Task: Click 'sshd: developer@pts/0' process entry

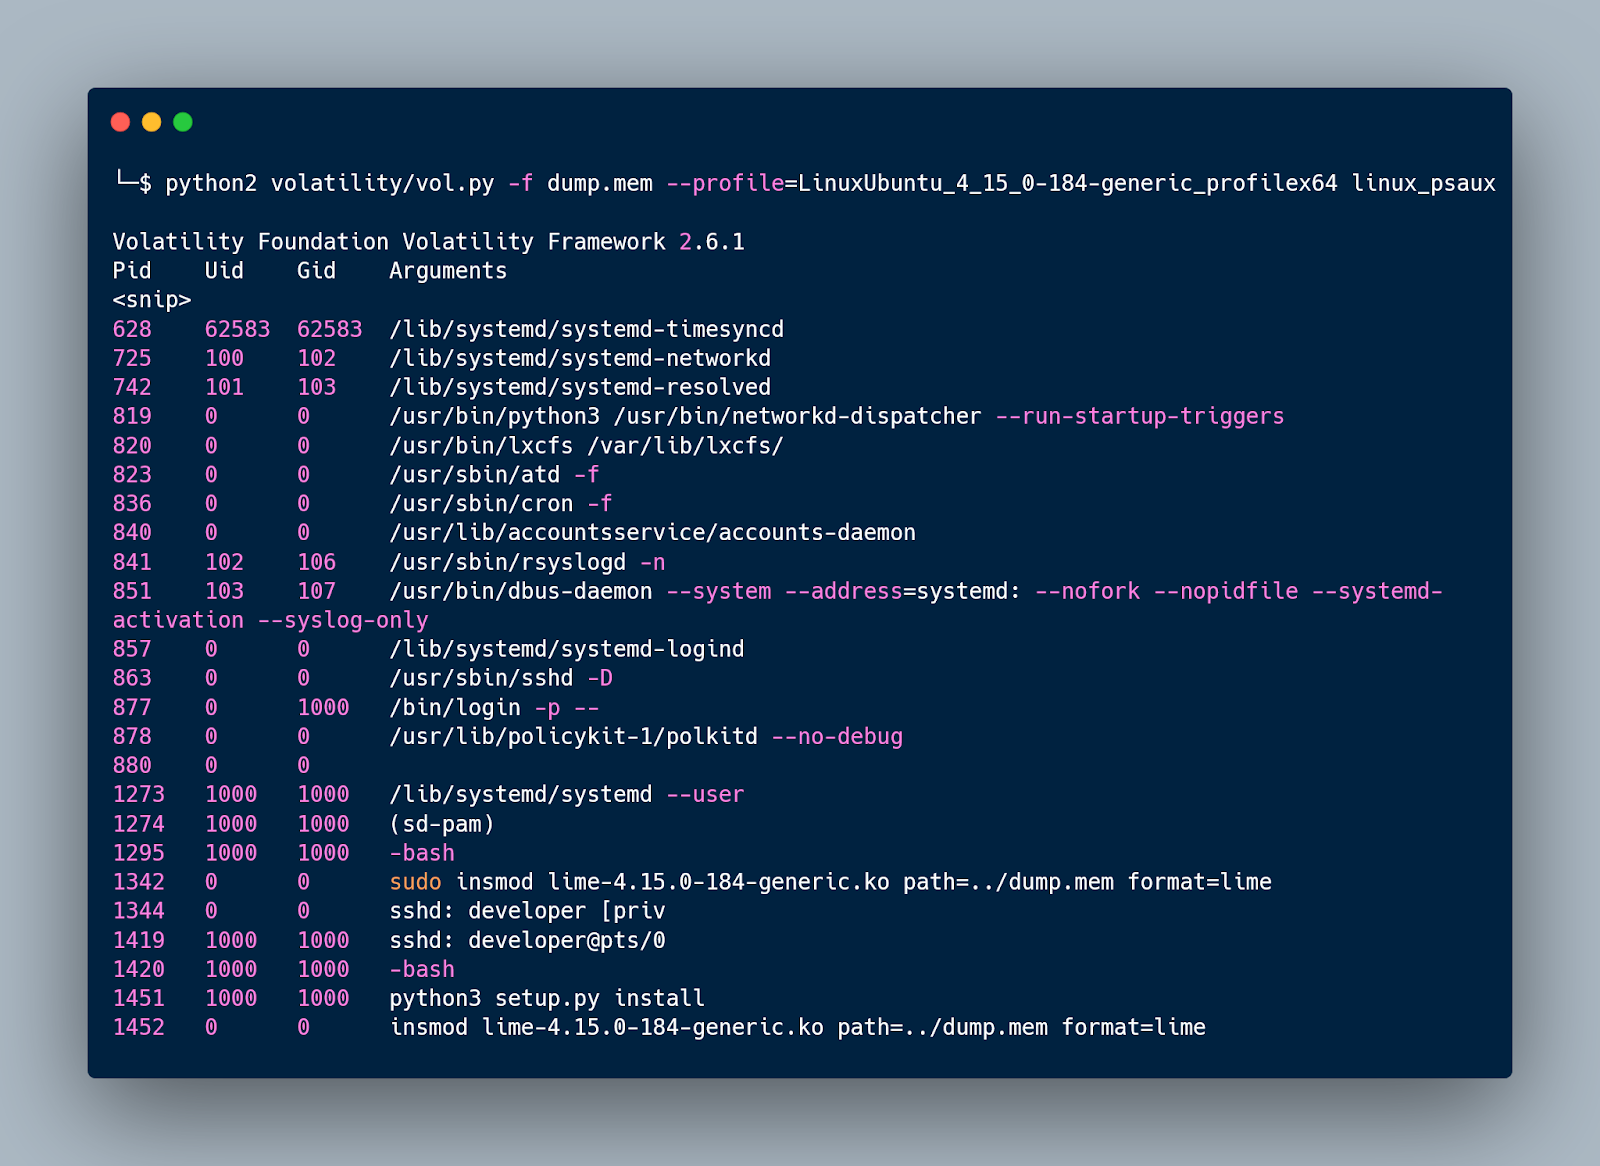Action: (x=527, y=940)
